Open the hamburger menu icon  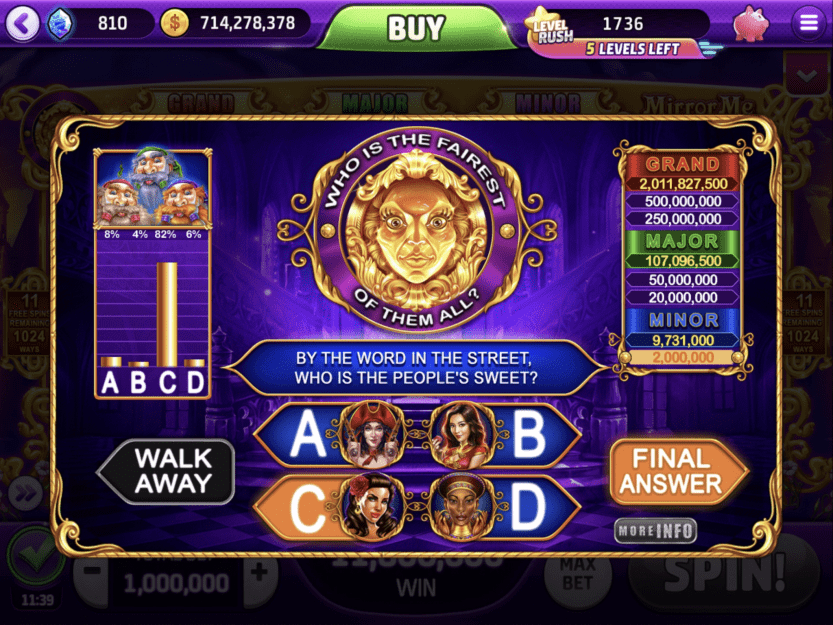tap(808, 23)
